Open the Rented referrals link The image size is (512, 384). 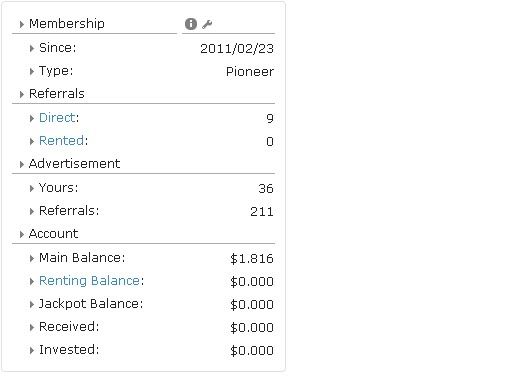tap(62, 141)
